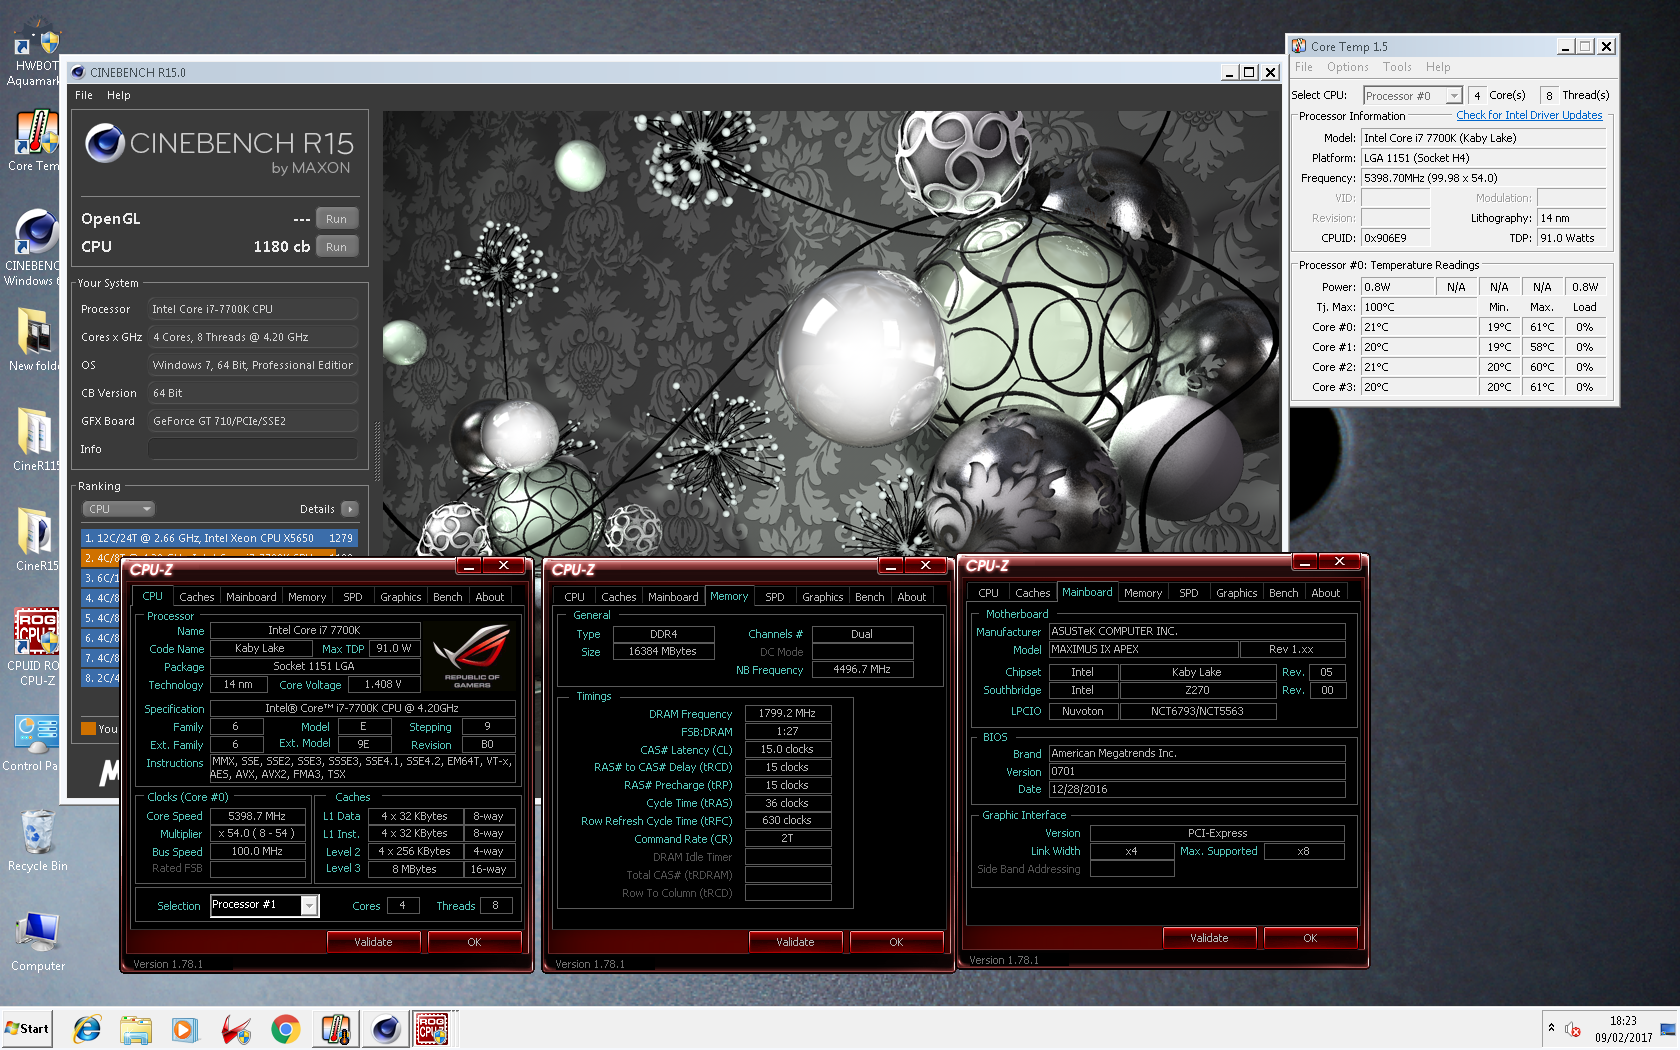Open the Options menu in Core Temp
The image size is (1680, 1050).
click(x=1348, y=67)
